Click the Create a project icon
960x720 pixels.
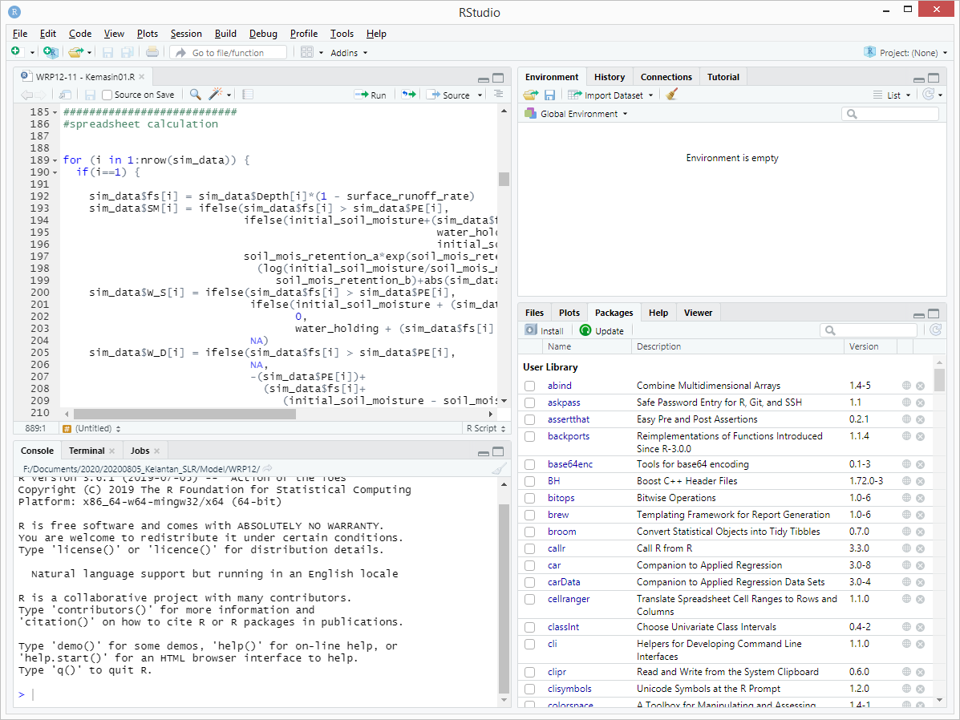(50, 52)
